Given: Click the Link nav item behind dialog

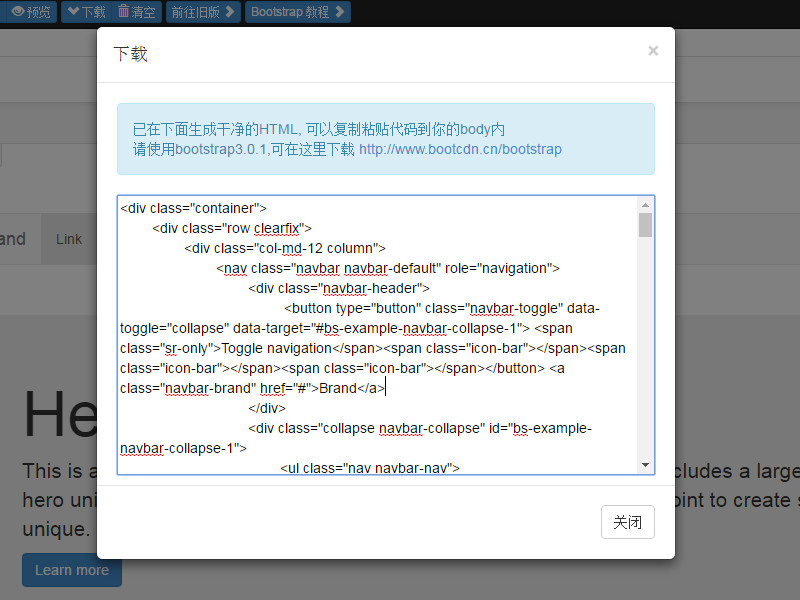Looking at the screenshot, I should click(69, 239).
